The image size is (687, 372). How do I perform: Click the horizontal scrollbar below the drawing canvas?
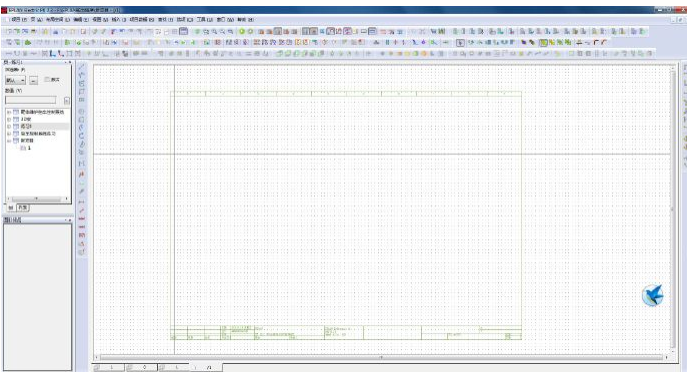point(381,358)
